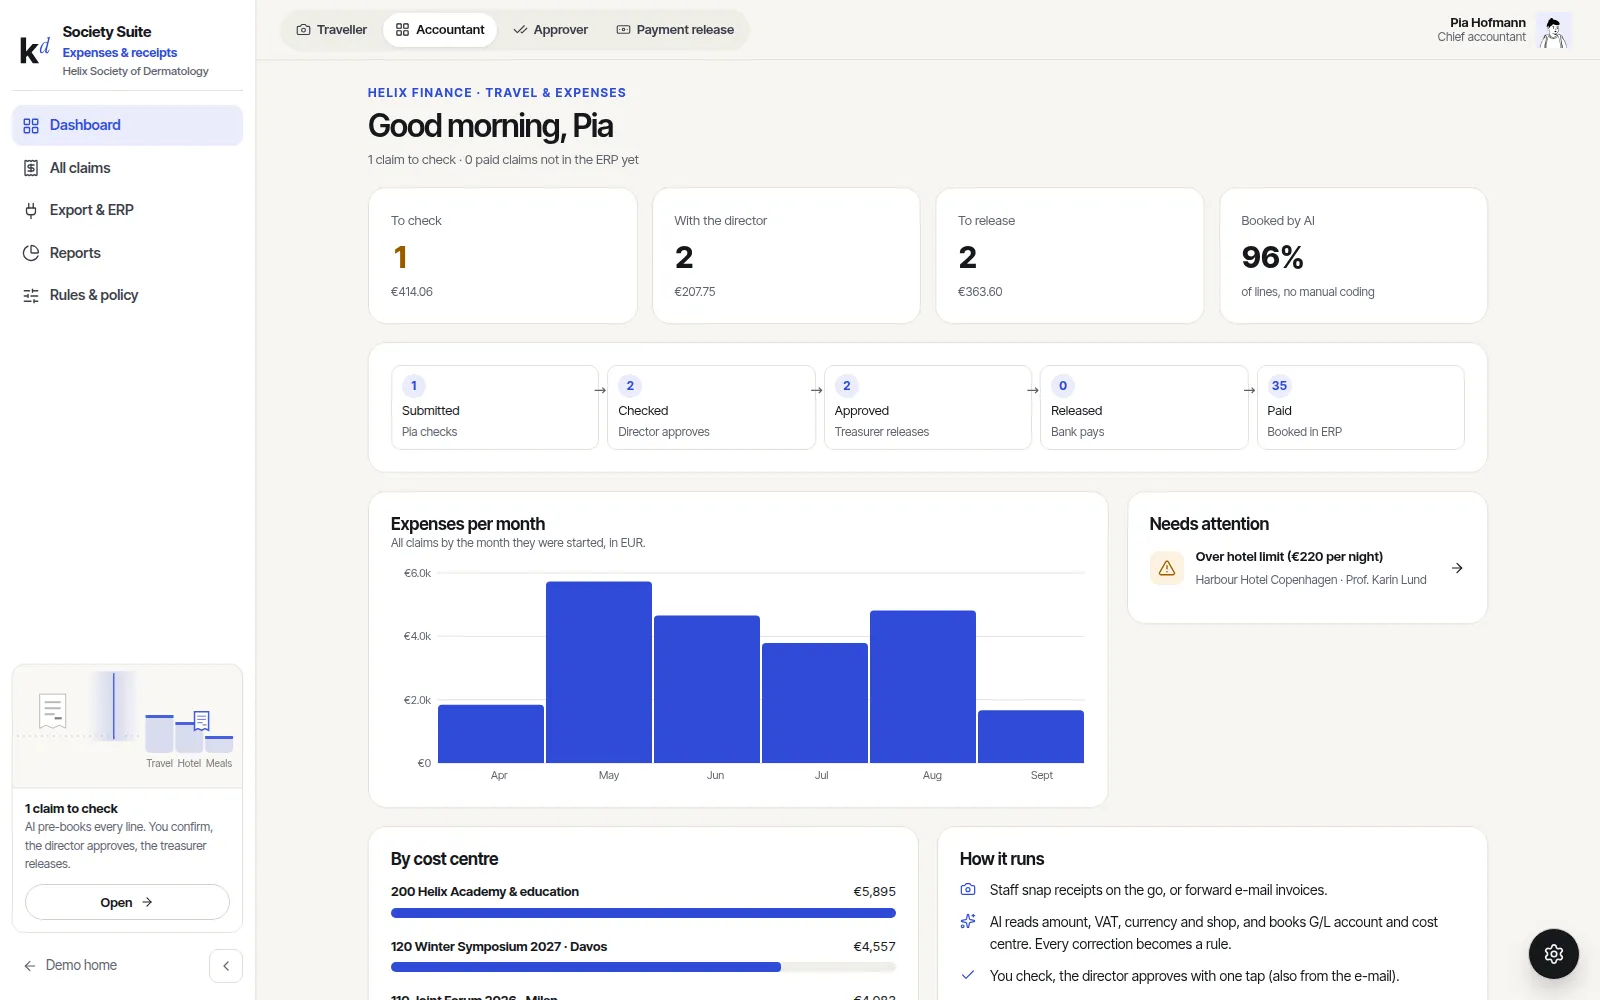Image resolution: width=1600 pixels, height=1000 pixels.
Task: Click the Open button in claim card
Action: pos(127,902)
